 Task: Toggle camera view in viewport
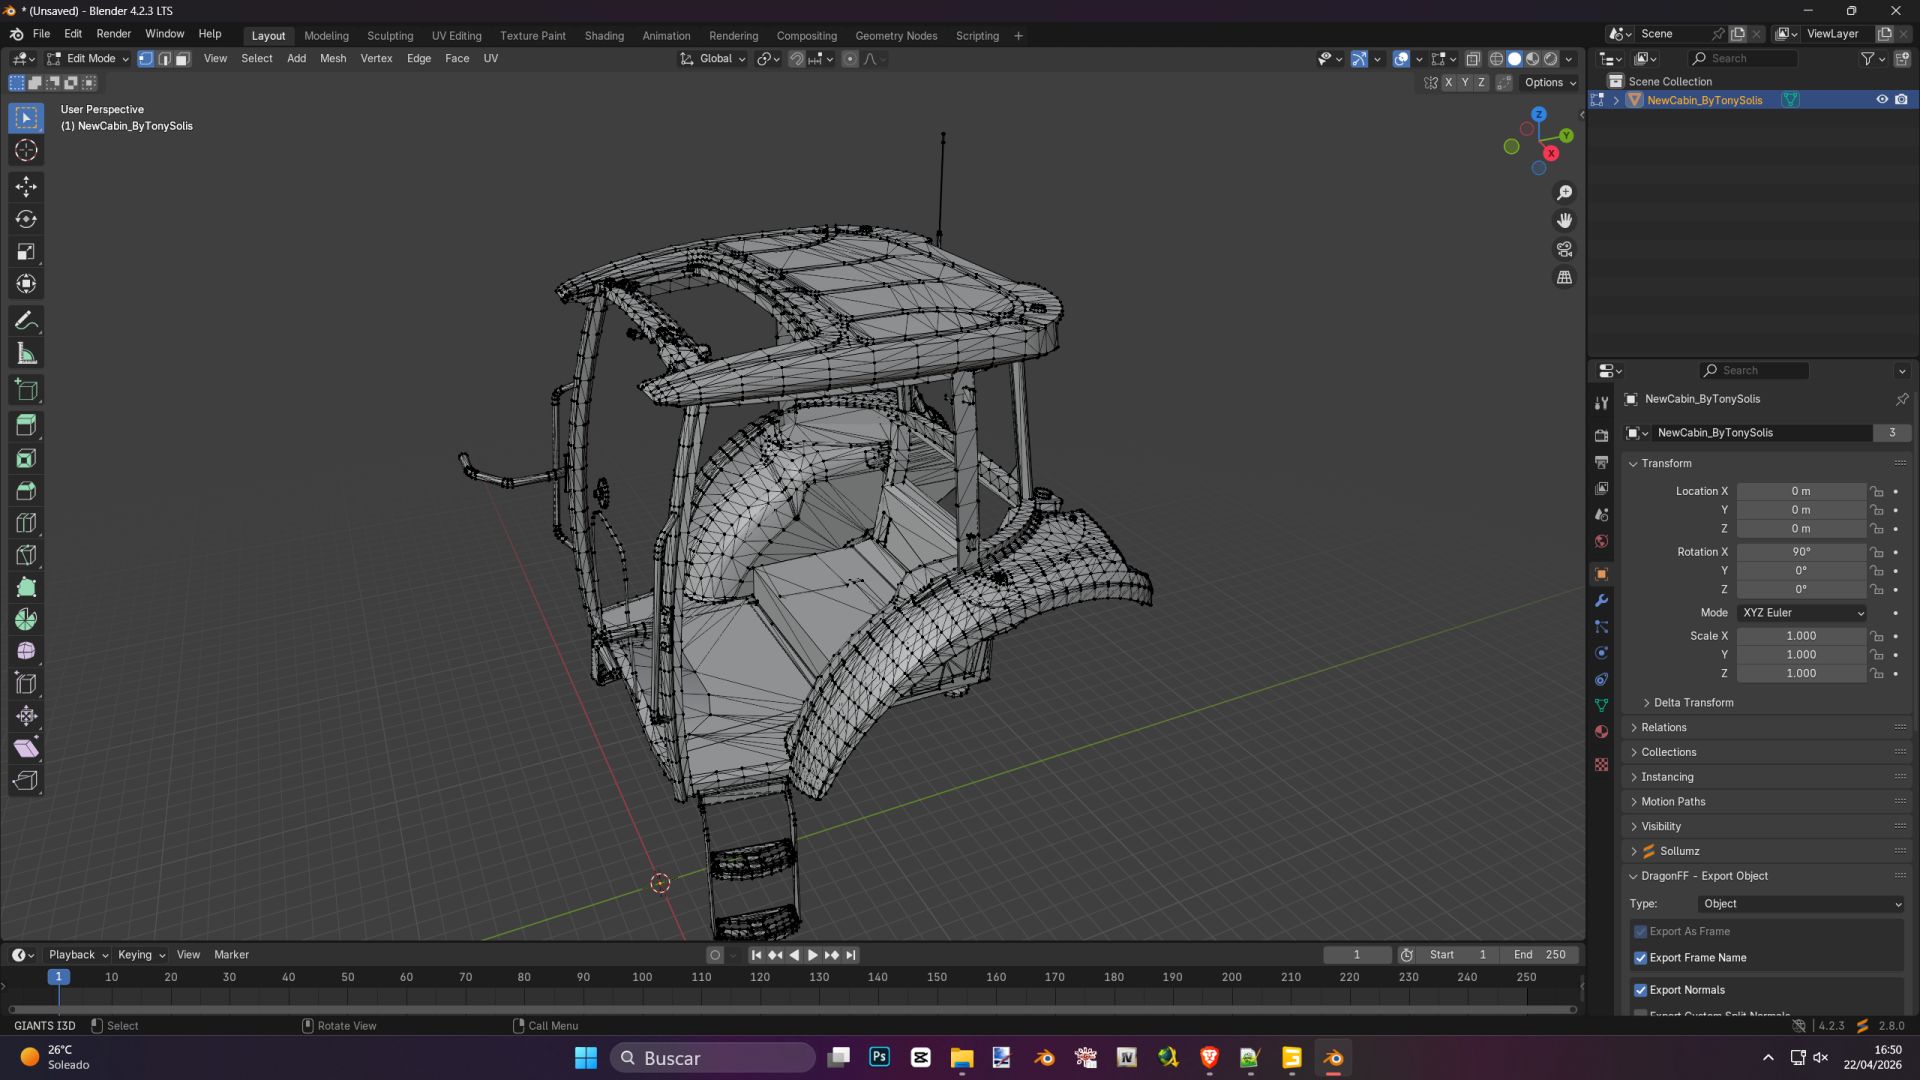click(1564, 249)
